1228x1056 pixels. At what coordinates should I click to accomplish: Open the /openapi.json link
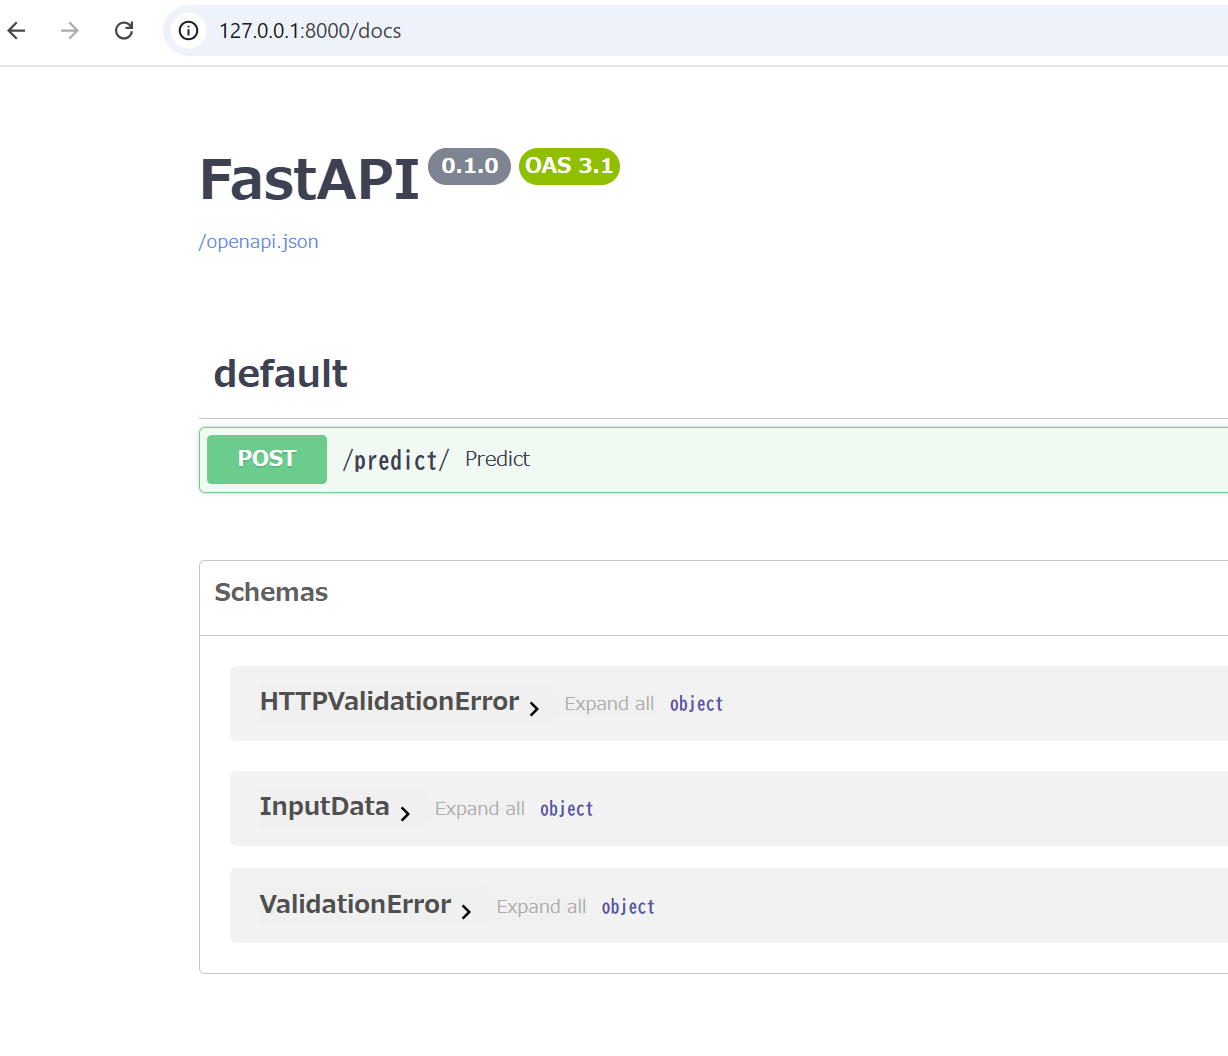coord(258,241)
